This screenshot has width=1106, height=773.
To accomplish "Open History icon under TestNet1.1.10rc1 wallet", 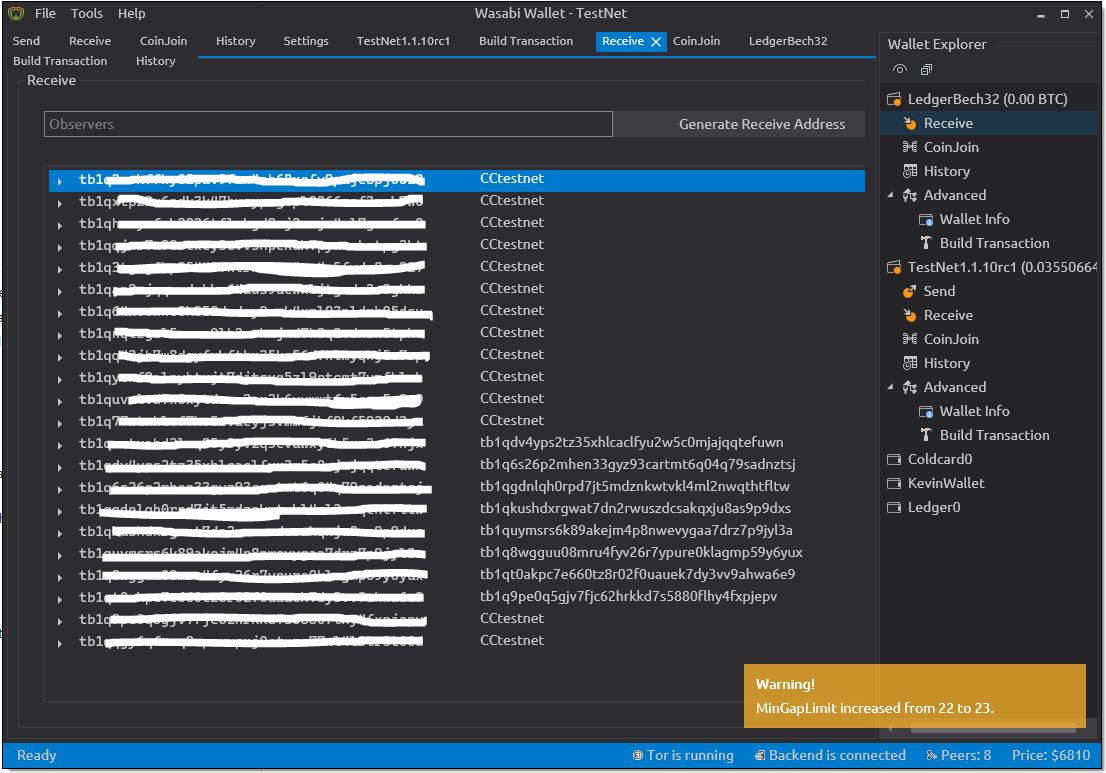I will click(910, 363).
